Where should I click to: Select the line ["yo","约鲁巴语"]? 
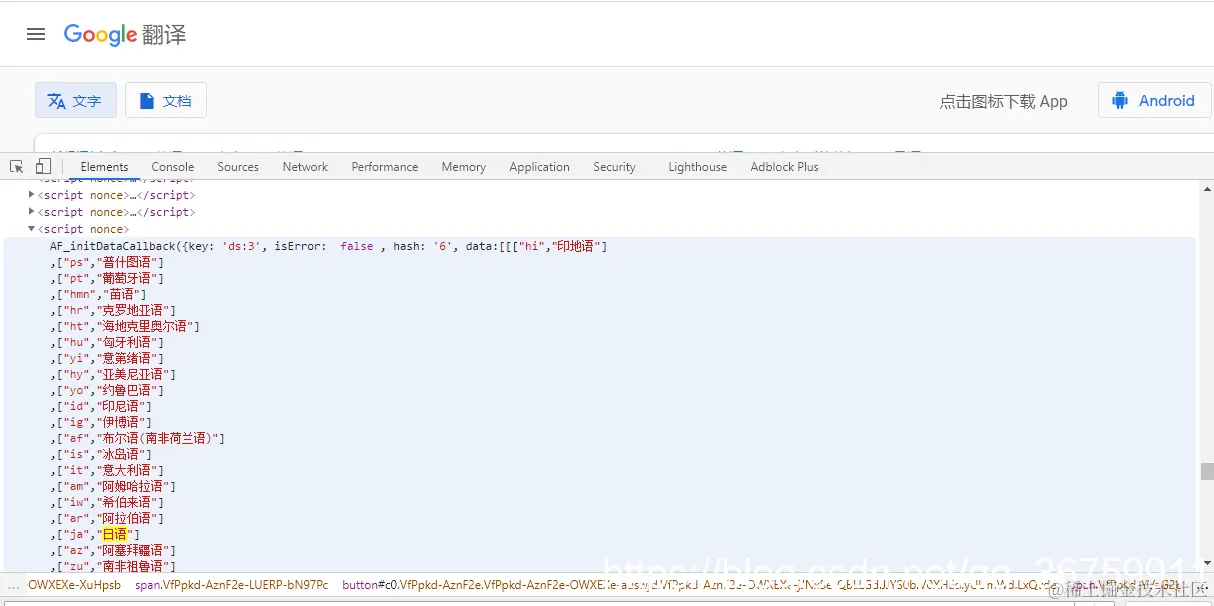click(x=107, y=390)
